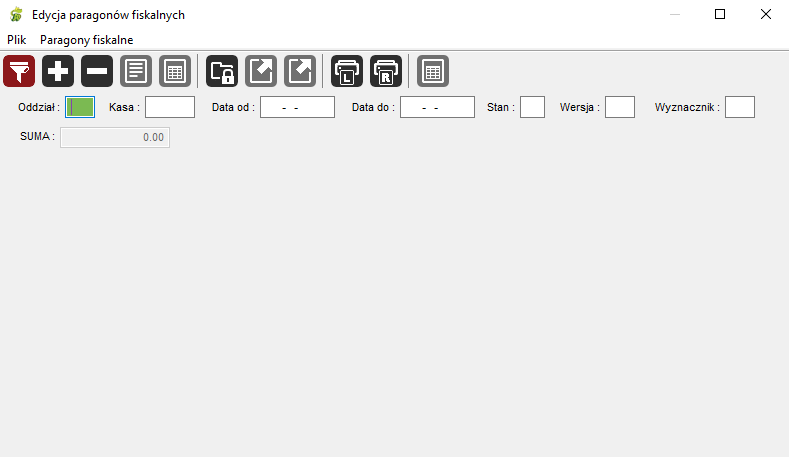
Task: Click the Data do date field
Action: click(437, 107)
